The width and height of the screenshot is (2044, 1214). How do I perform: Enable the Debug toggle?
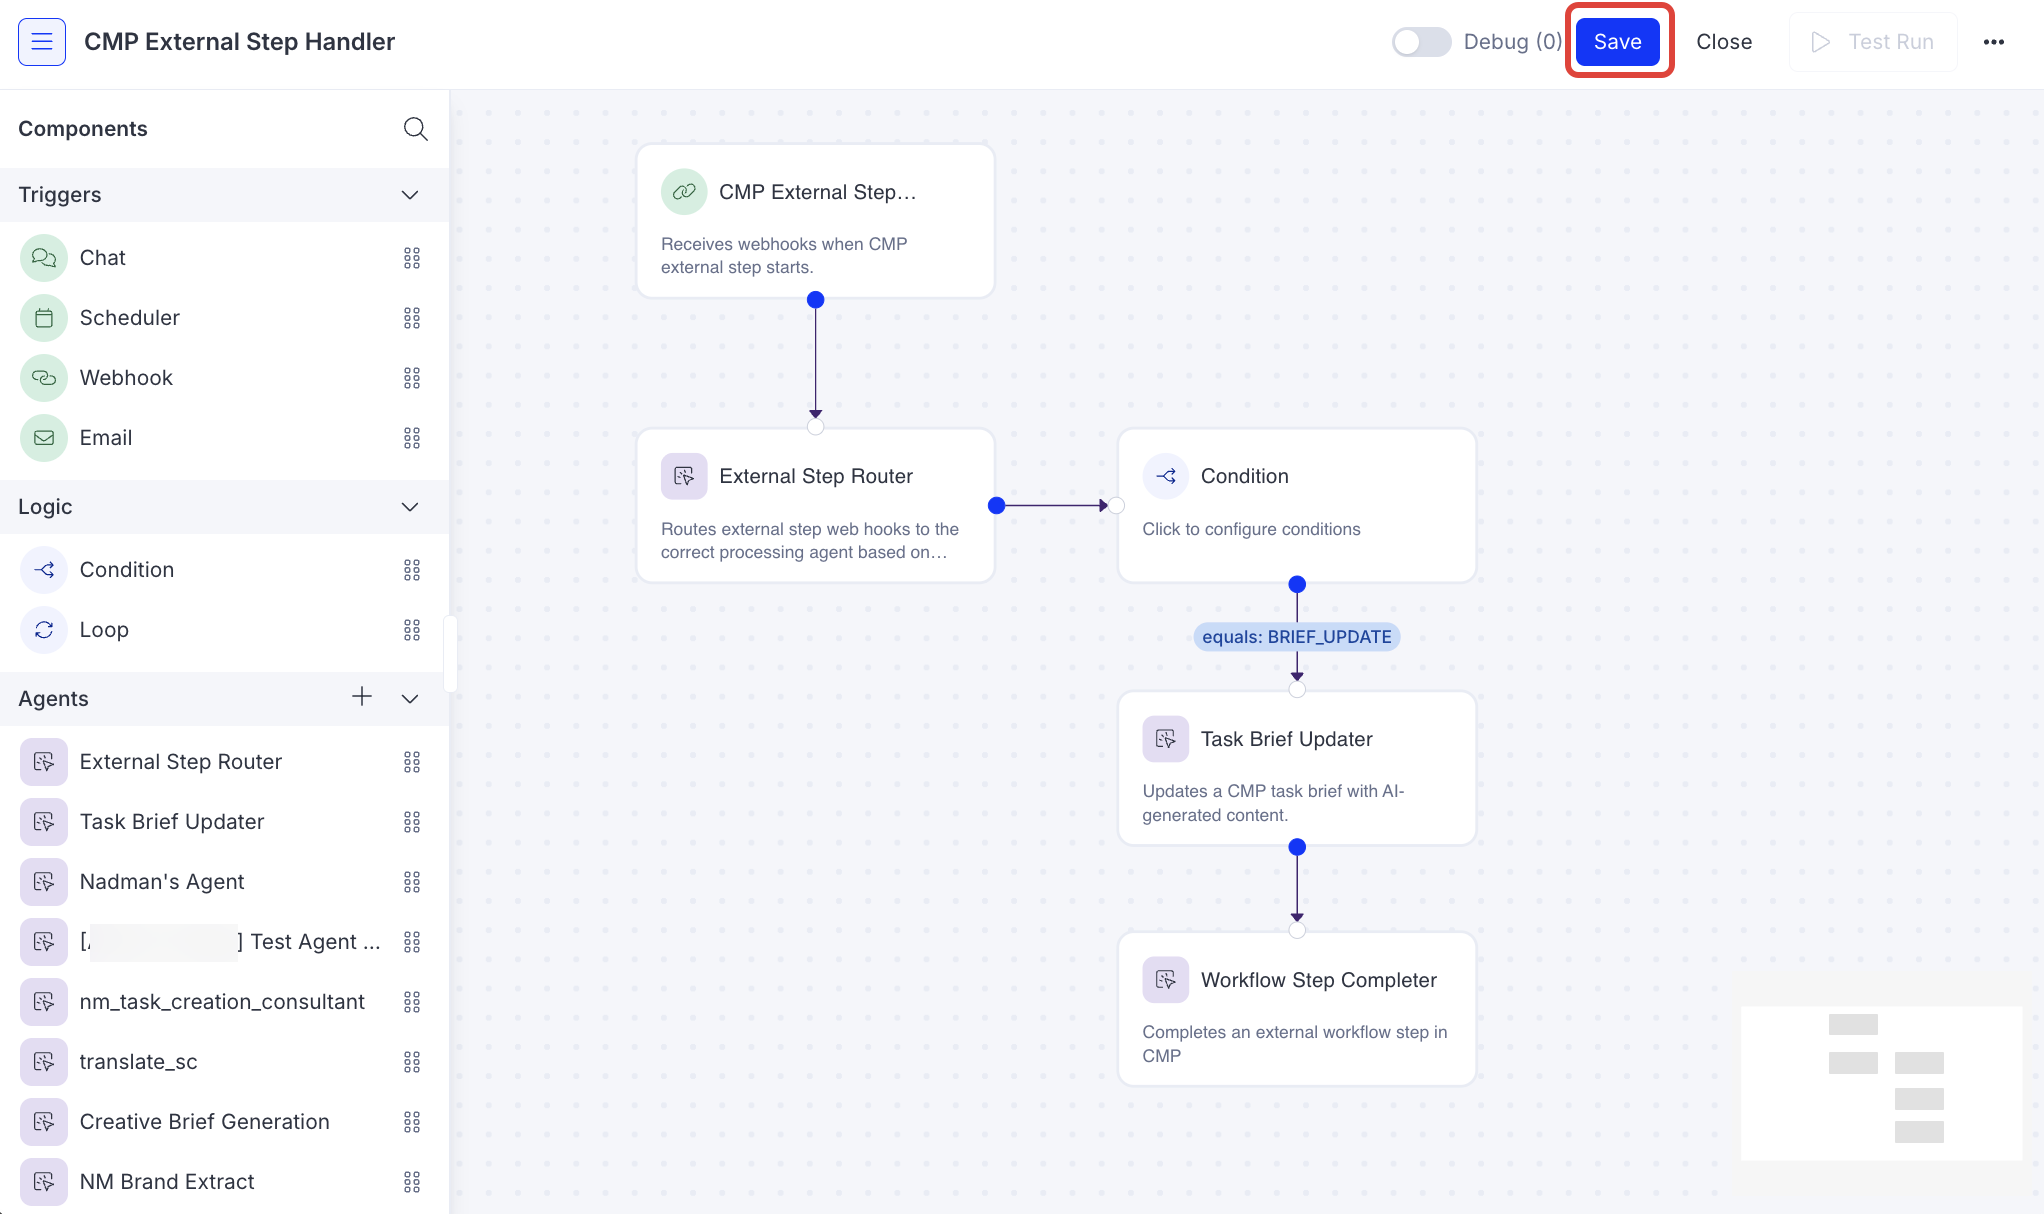coord(1421,41)
